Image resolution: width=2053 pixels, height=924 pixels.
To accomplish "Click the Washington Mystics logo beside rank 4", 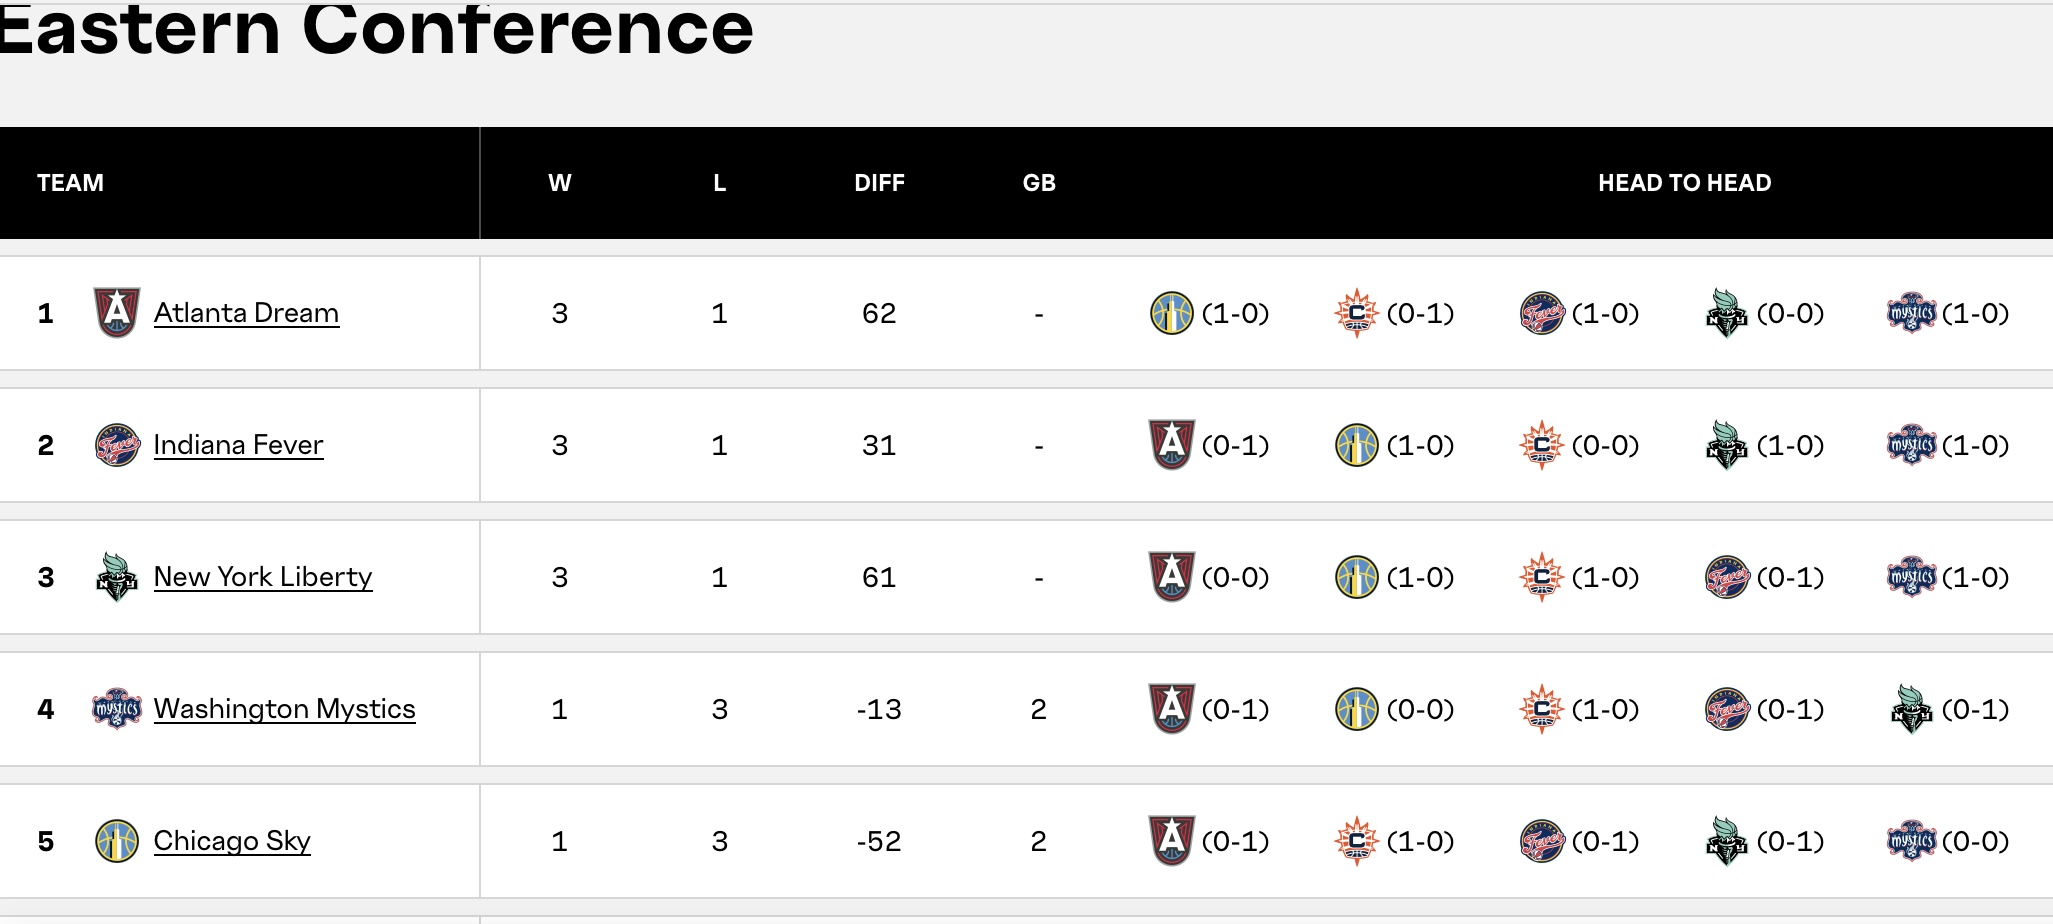I will pyautogui.click(x=117, y=709).
